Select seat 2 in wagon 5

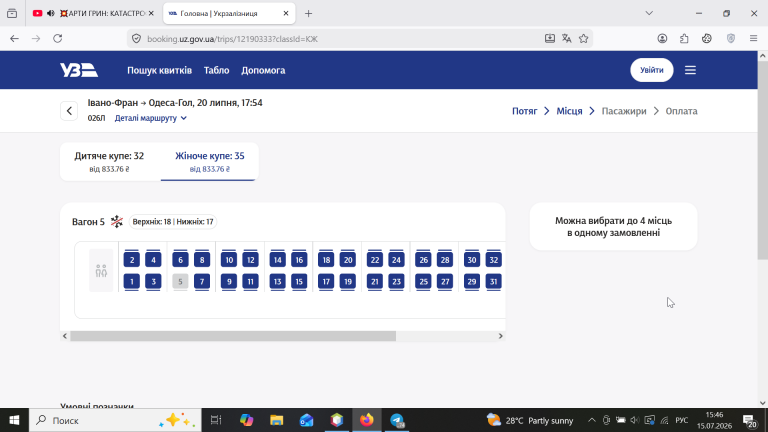132,260
